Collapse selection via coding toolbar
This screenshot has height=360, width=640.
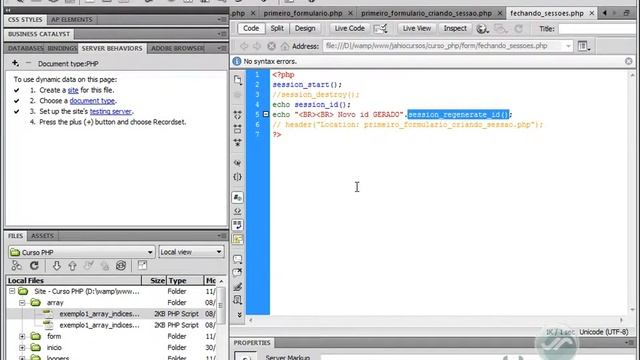(238, 129)
